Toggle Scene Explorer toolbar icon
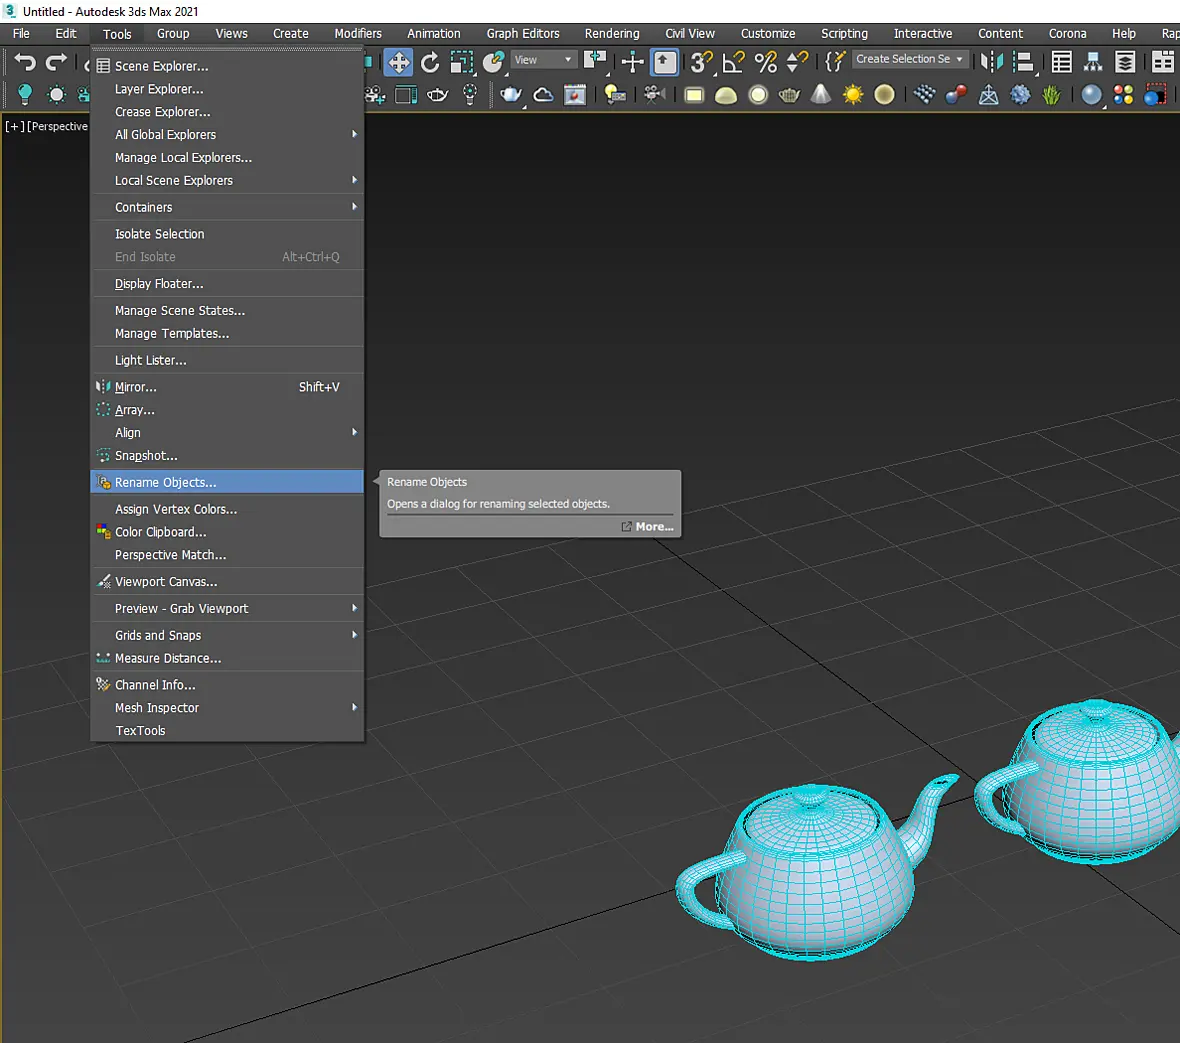The width and height of the screenshot is (1180, 1043). coord(1062,62)
